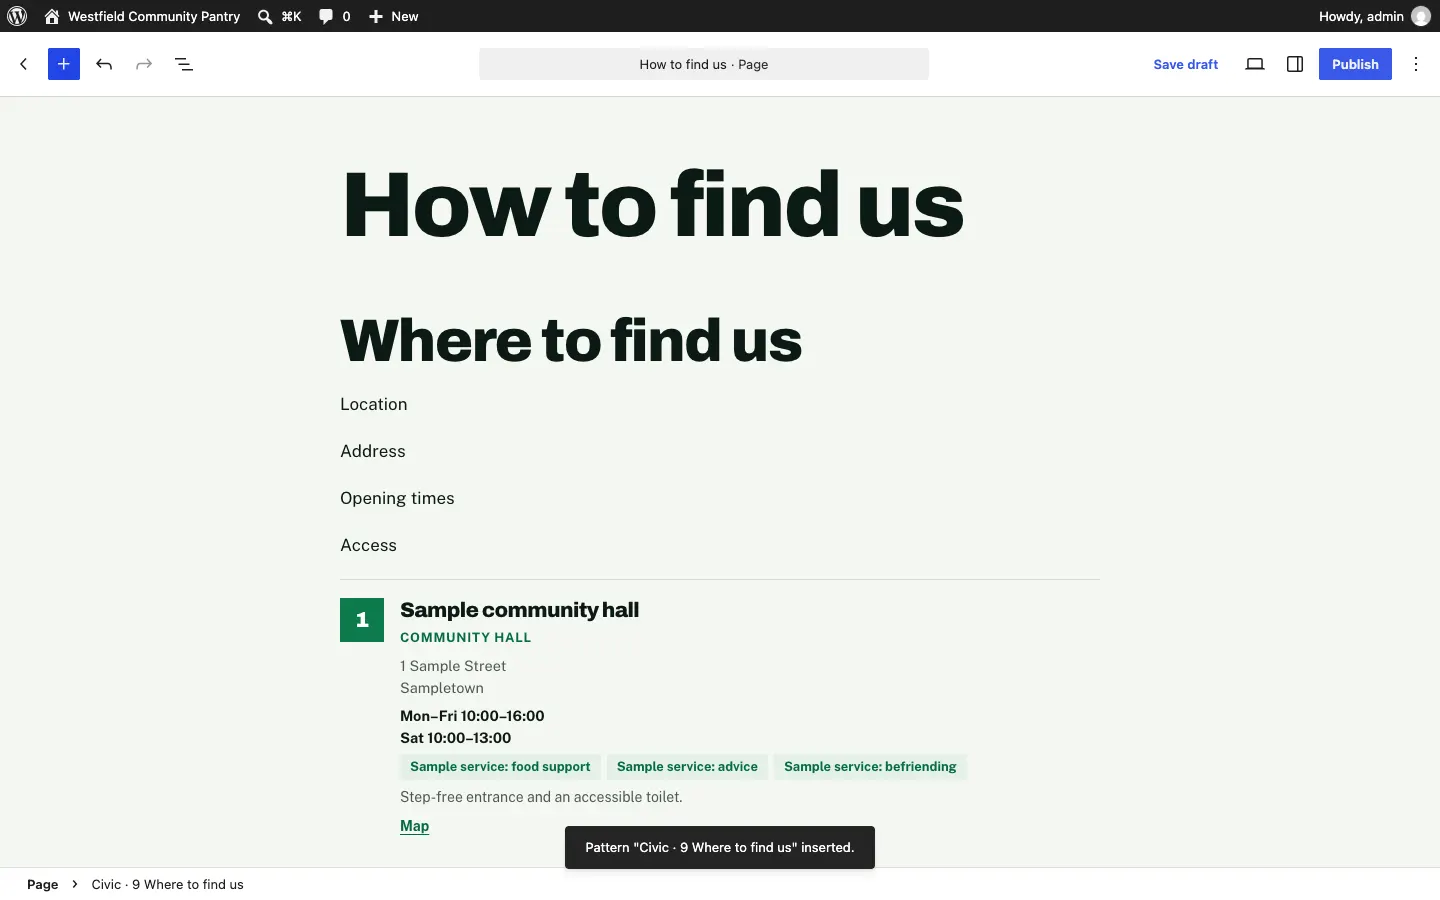1440x900 pixels.
Task: Select the 'Sample community hall' heading
Action: coord(519,610)
